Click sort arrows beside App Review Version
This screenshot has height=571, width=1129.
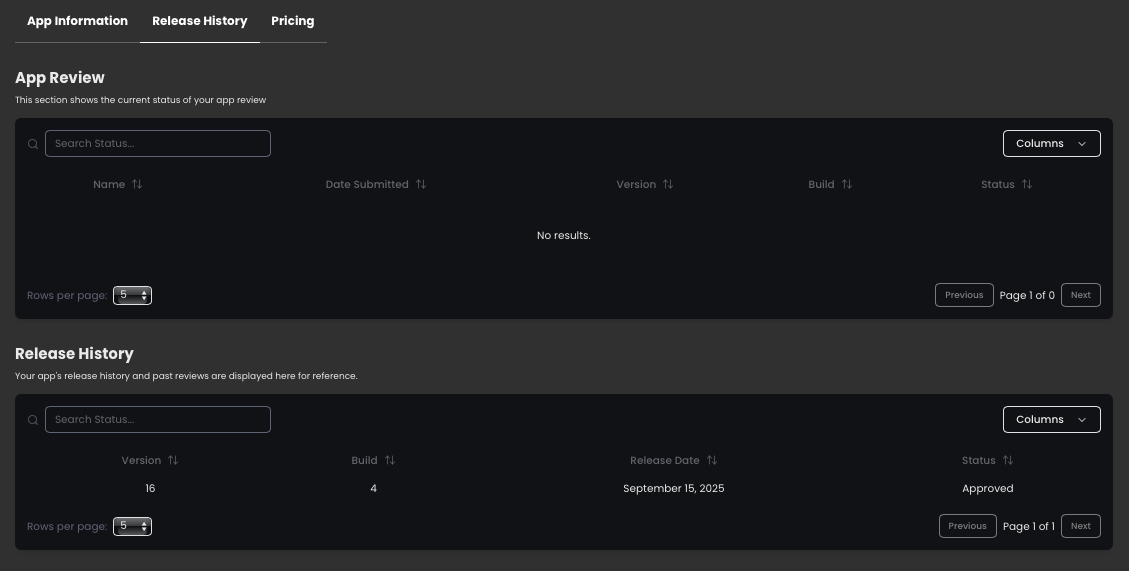(668, 185)
